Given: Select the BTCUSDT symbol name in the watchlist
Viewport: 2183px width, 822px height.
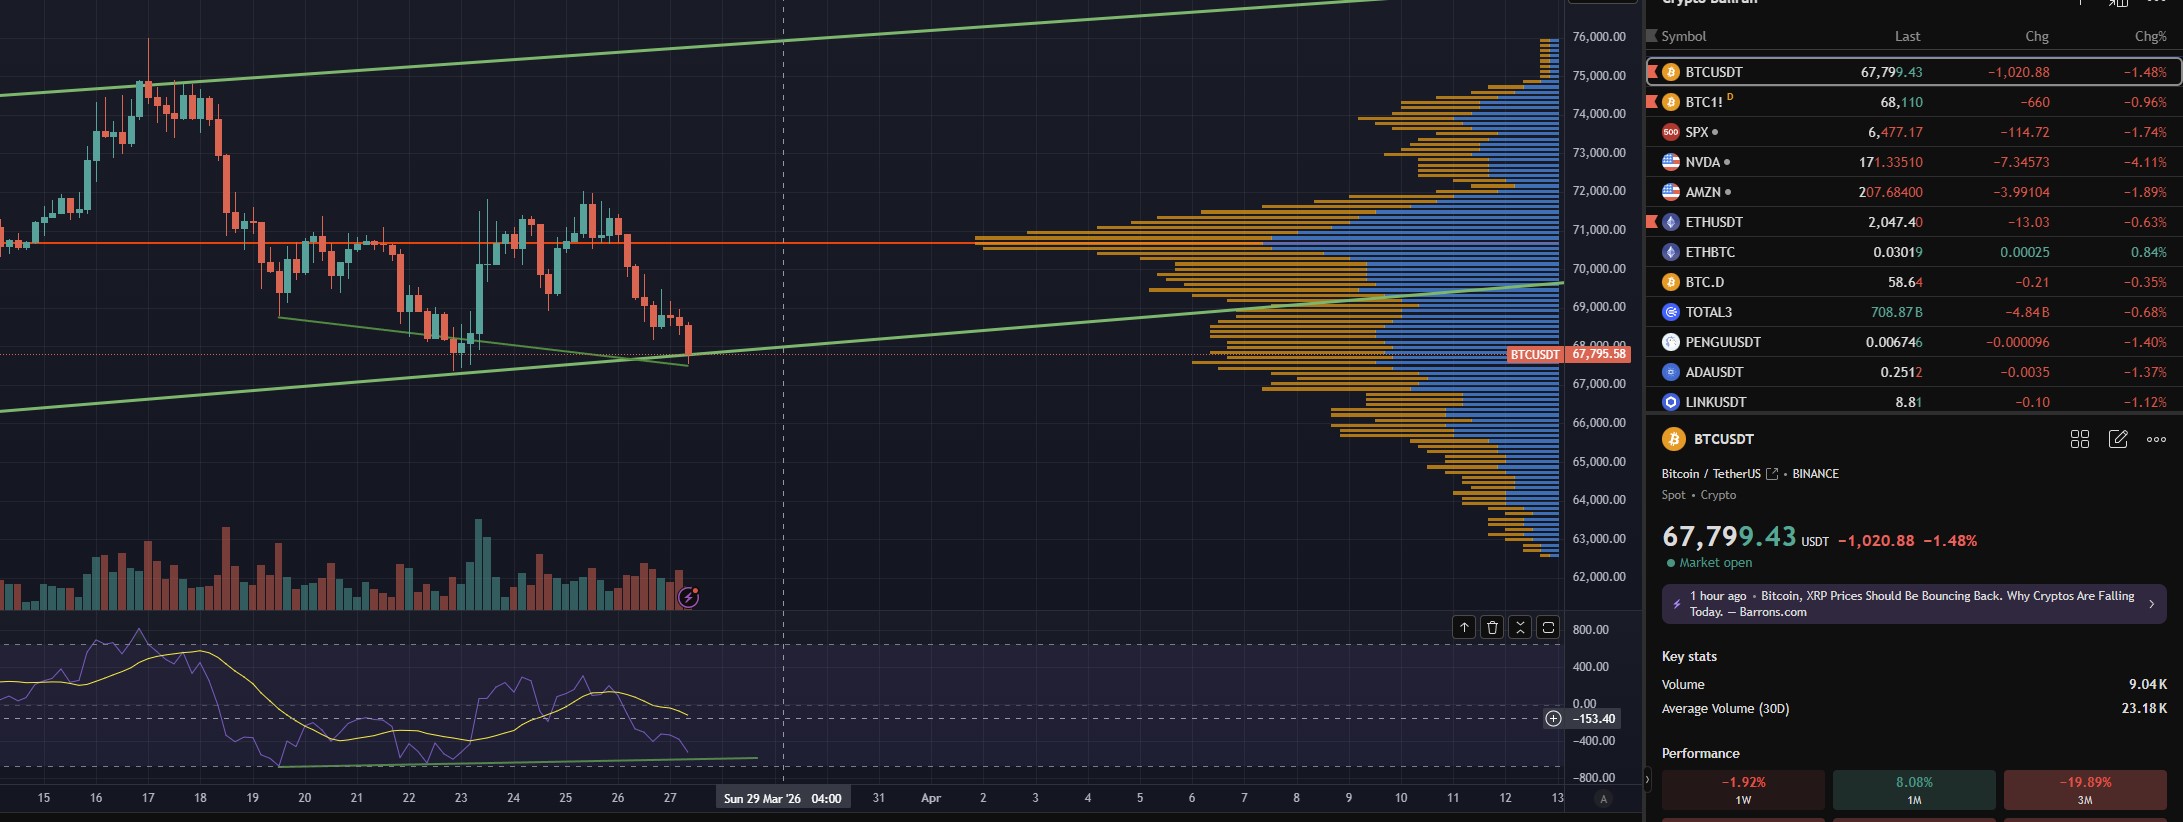Looking at the screenshot, I should pos(1714,72).
